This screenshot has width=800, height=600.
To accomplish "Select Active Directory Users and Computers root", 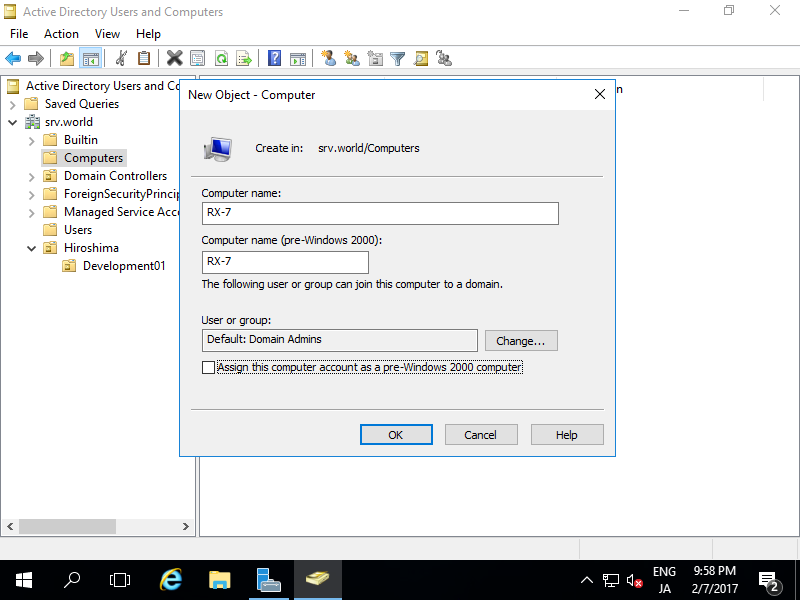I will point(102,86).
